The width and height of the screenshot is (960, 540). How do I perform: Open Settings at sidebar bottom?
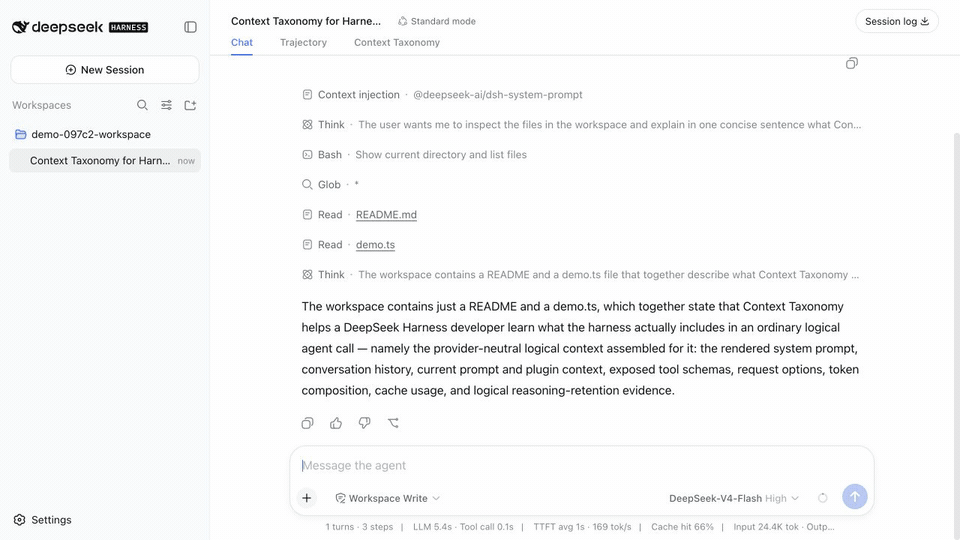(43, 520)
